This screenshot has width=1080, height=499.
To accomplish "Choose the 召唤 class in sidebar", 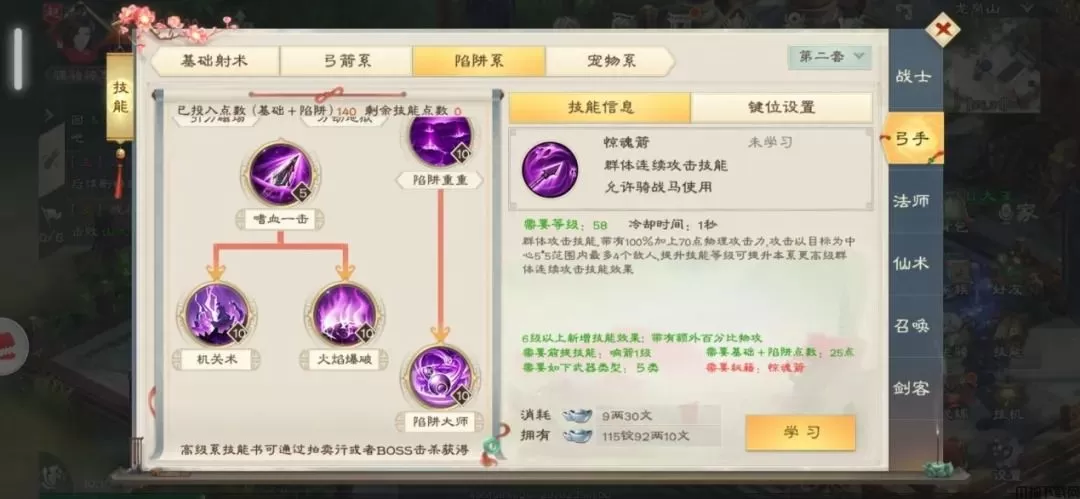I will coord(913,326).
